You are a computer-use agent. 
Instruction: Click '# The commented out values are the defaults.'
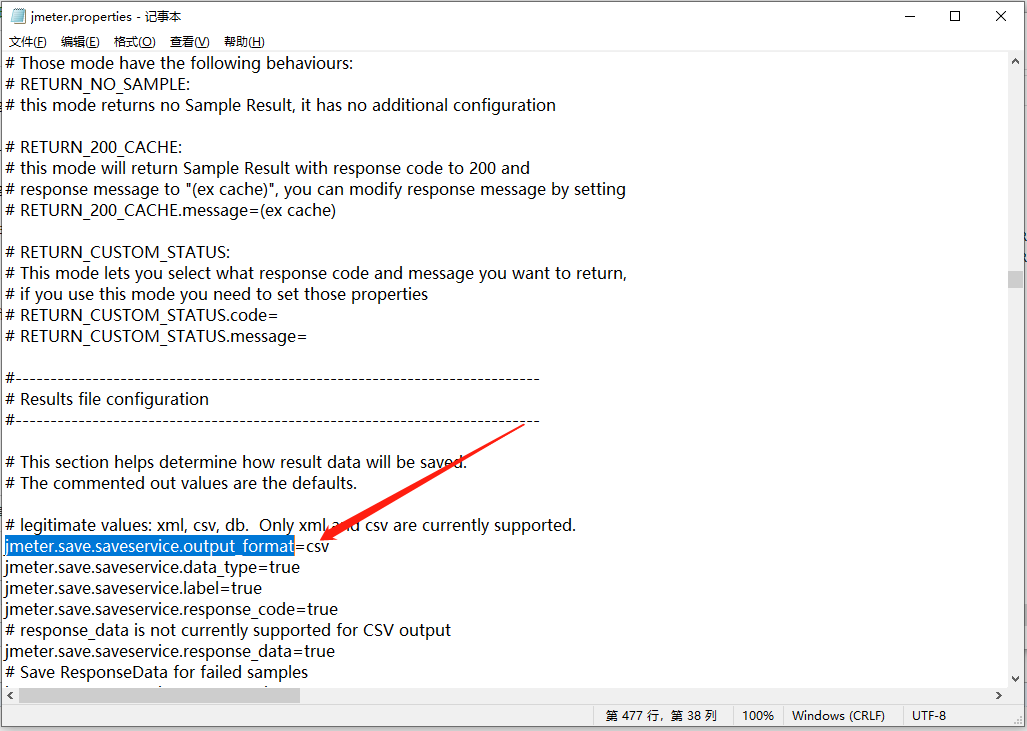181,483
